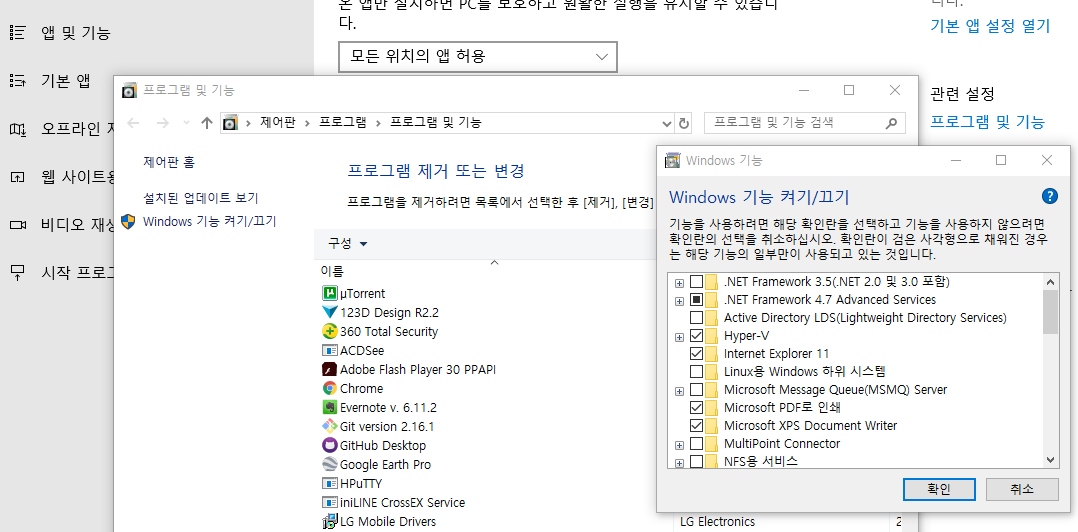This screenshot has height=532, width=1078.
Task: Click the µTorrent program icon
Action: [x=329, y=293]
